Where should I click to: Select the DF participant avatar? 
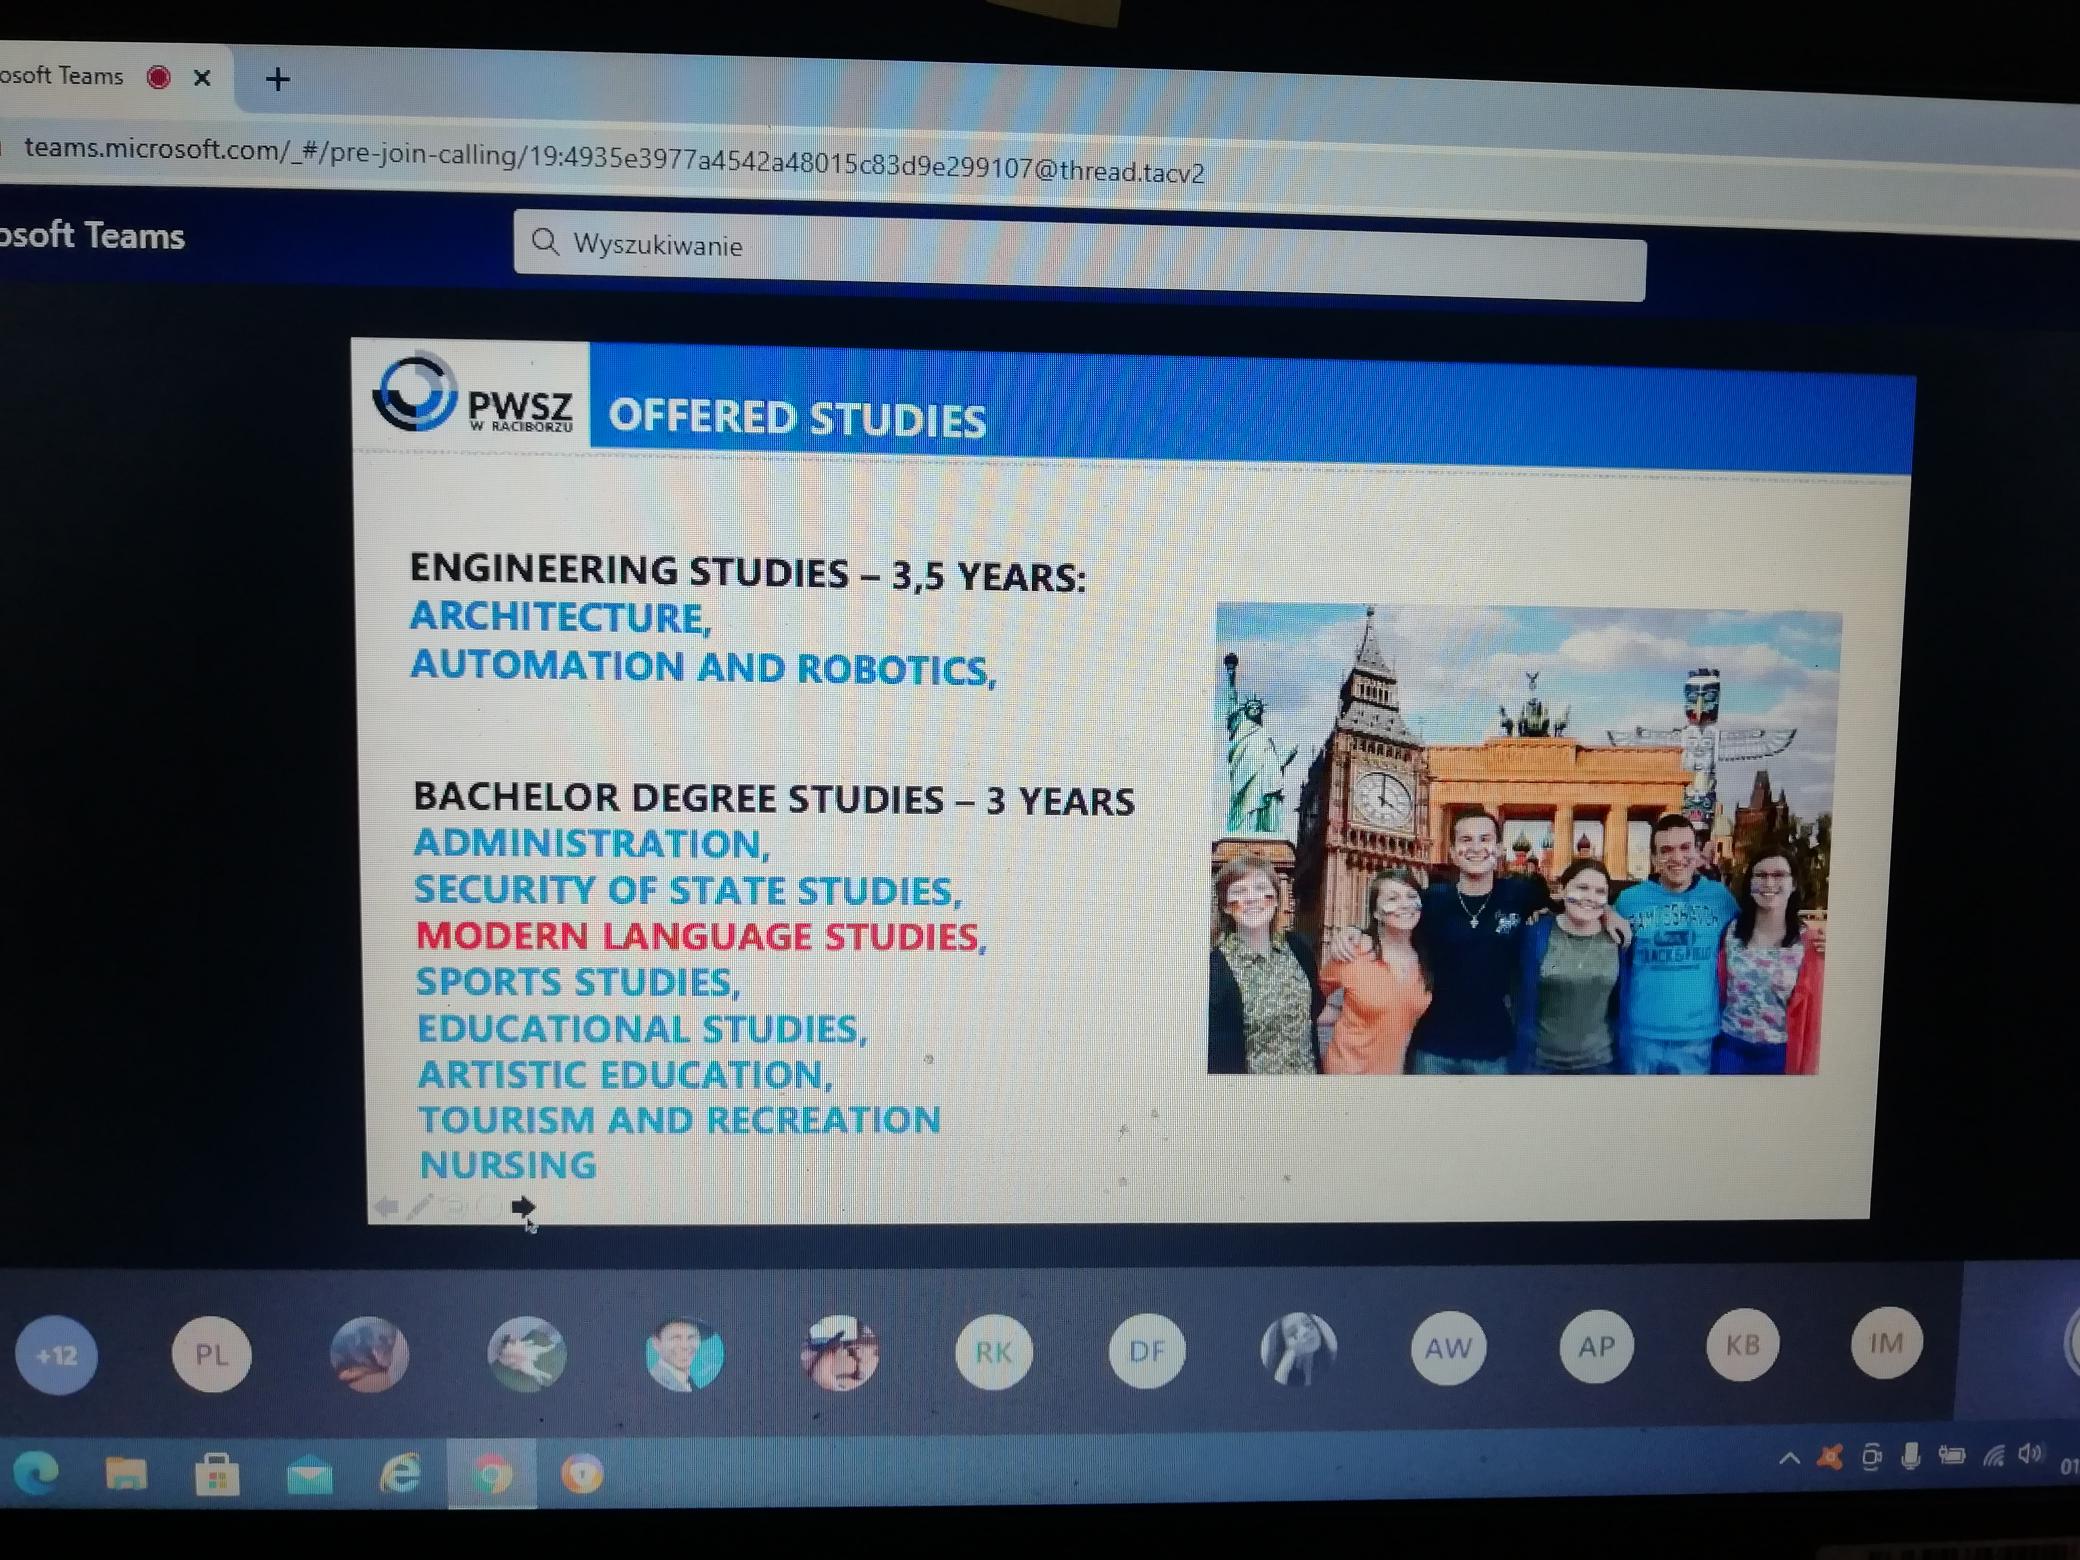click(1146, 1351)
